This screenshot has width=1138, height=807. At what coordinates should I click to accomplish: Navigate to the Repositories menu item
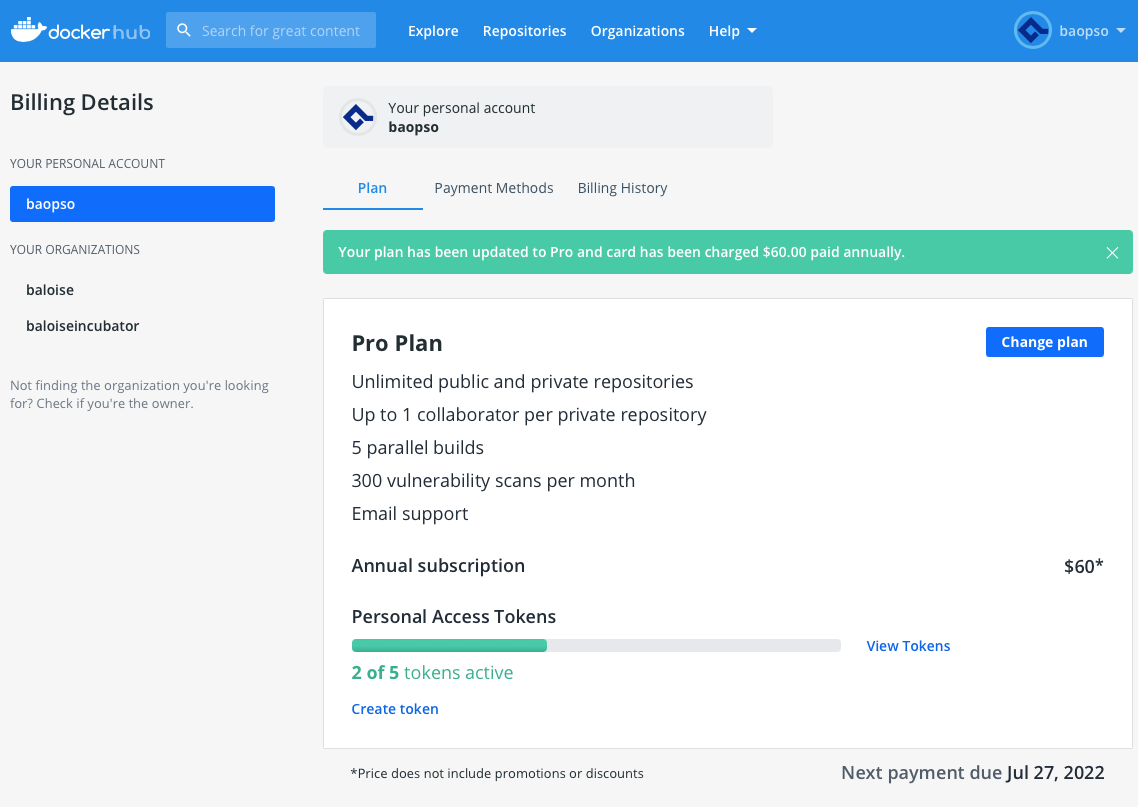pos(524,30)
